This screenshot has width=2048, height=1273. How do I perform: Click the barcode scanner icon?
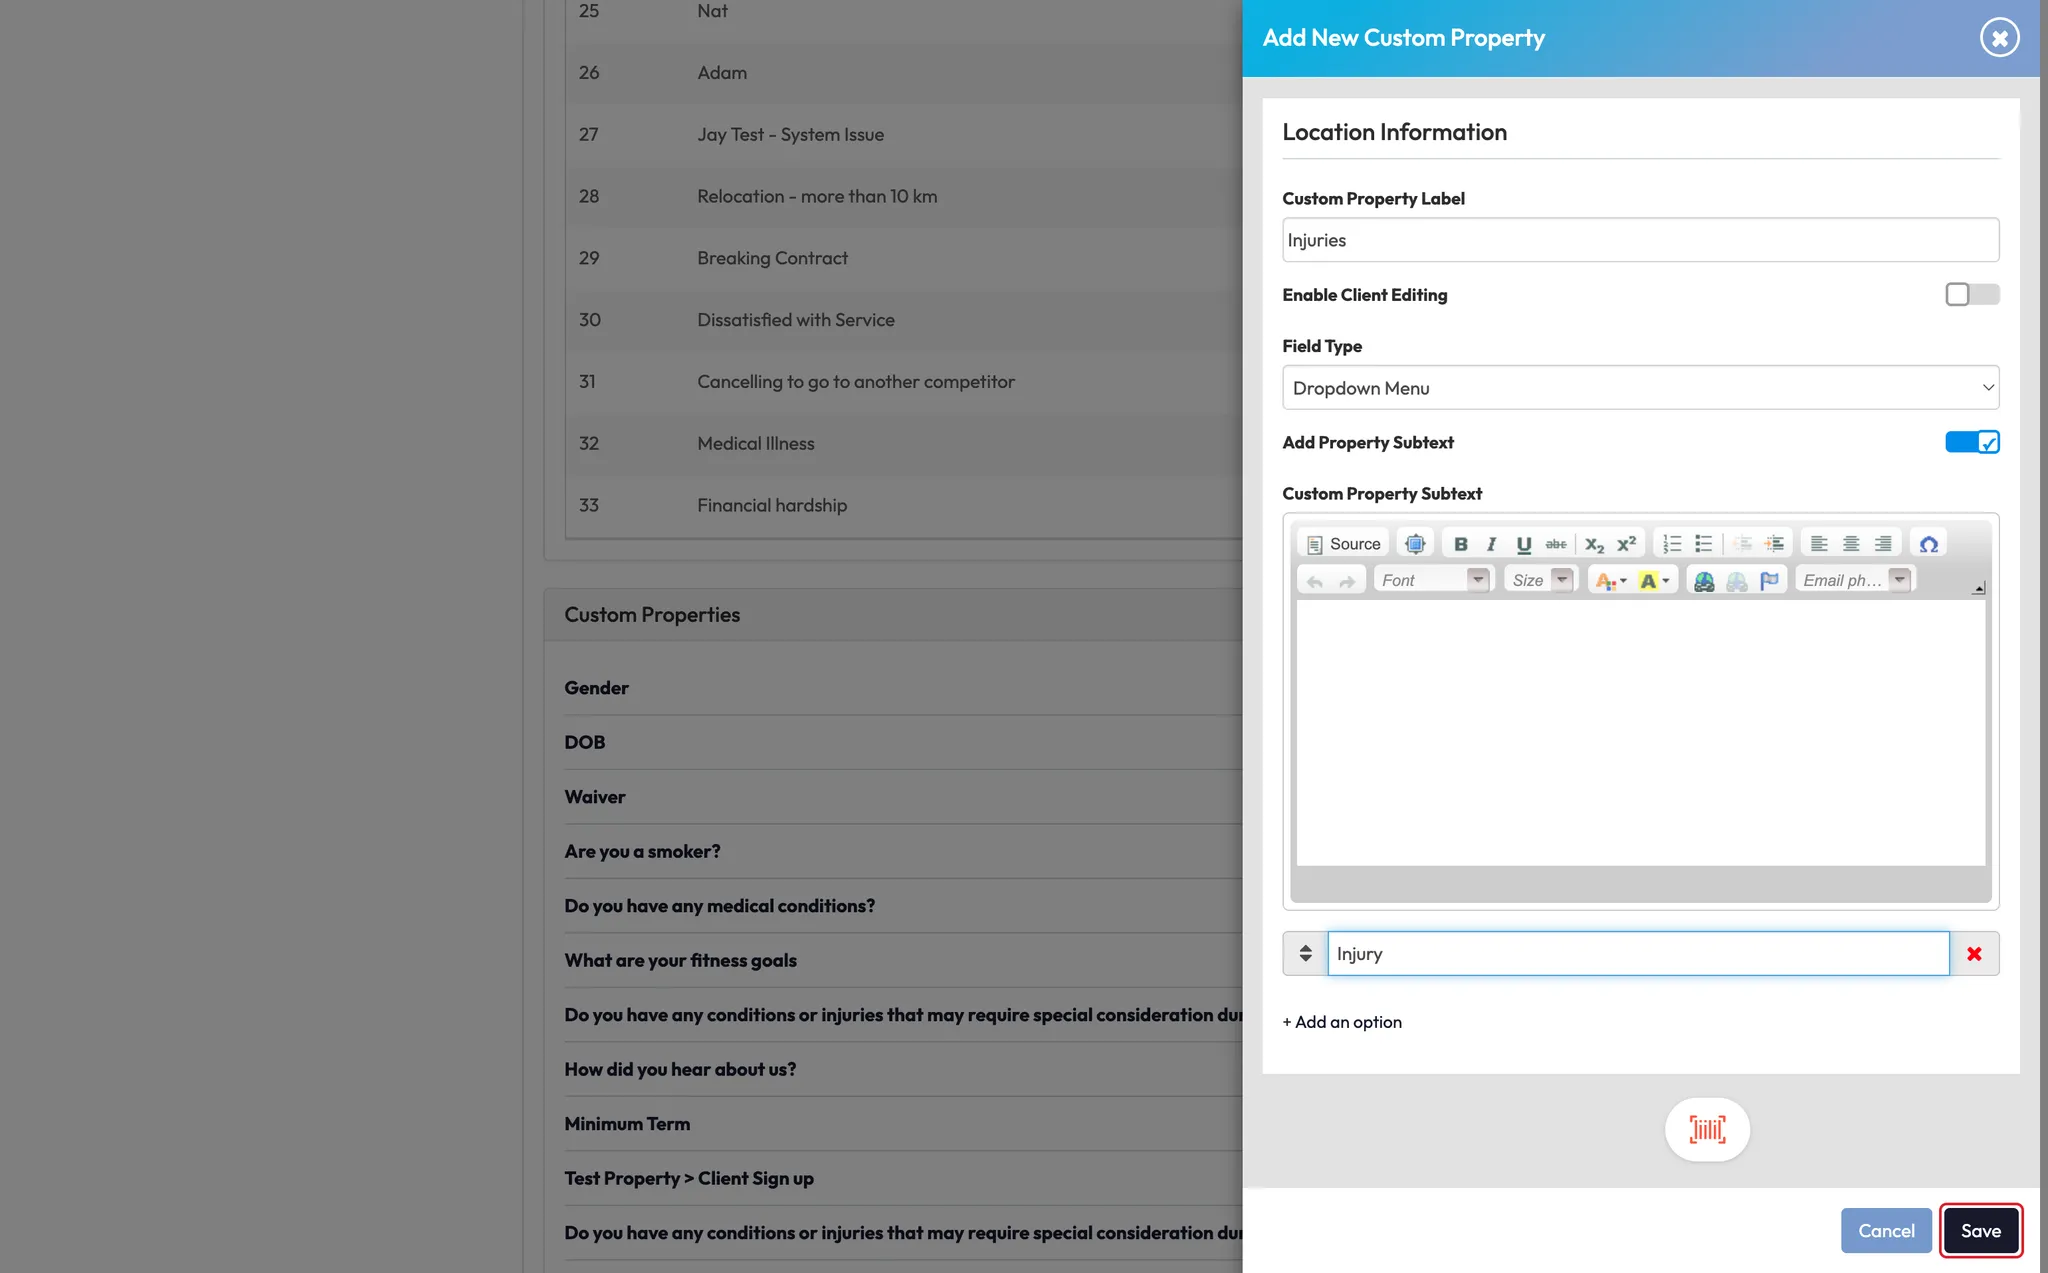(x=1707, y=1130)
